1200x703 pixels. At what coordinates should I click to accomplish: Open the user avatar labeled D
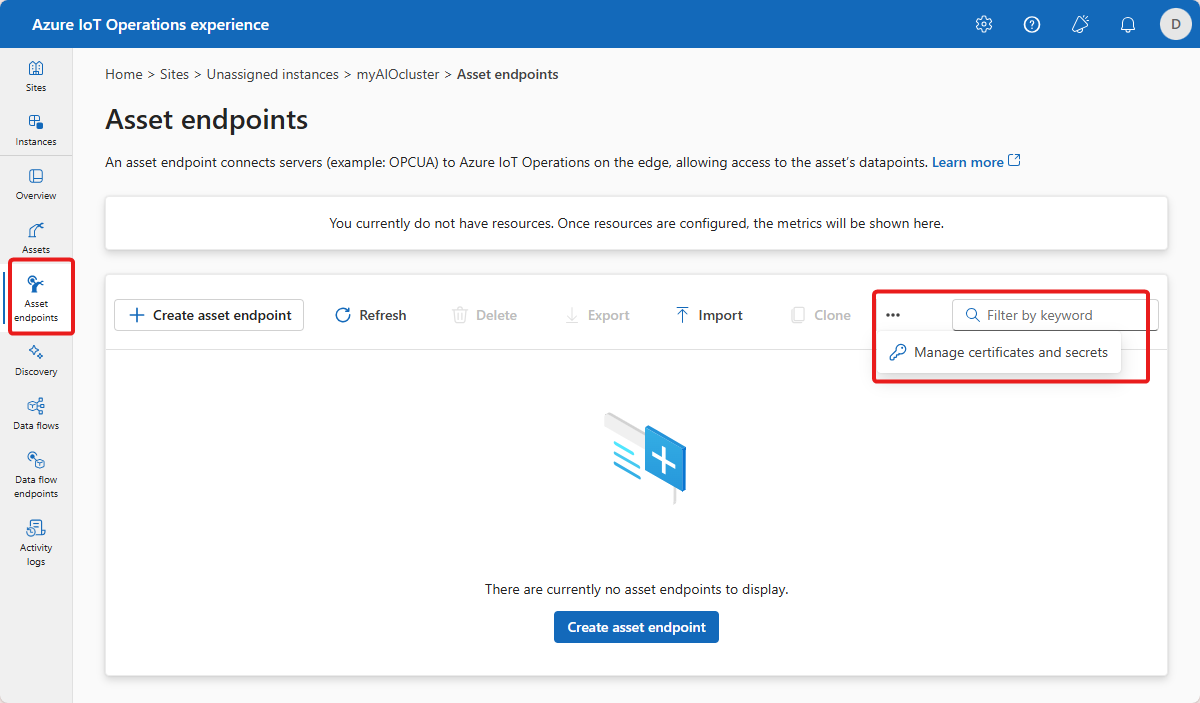(x=1176, y=24)
